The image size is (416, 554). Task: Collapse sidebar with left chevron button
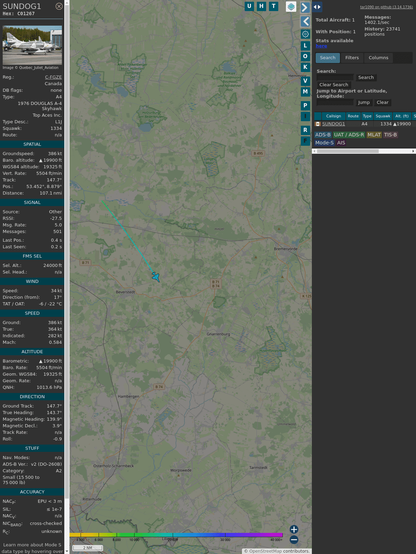tap(305, 21)
